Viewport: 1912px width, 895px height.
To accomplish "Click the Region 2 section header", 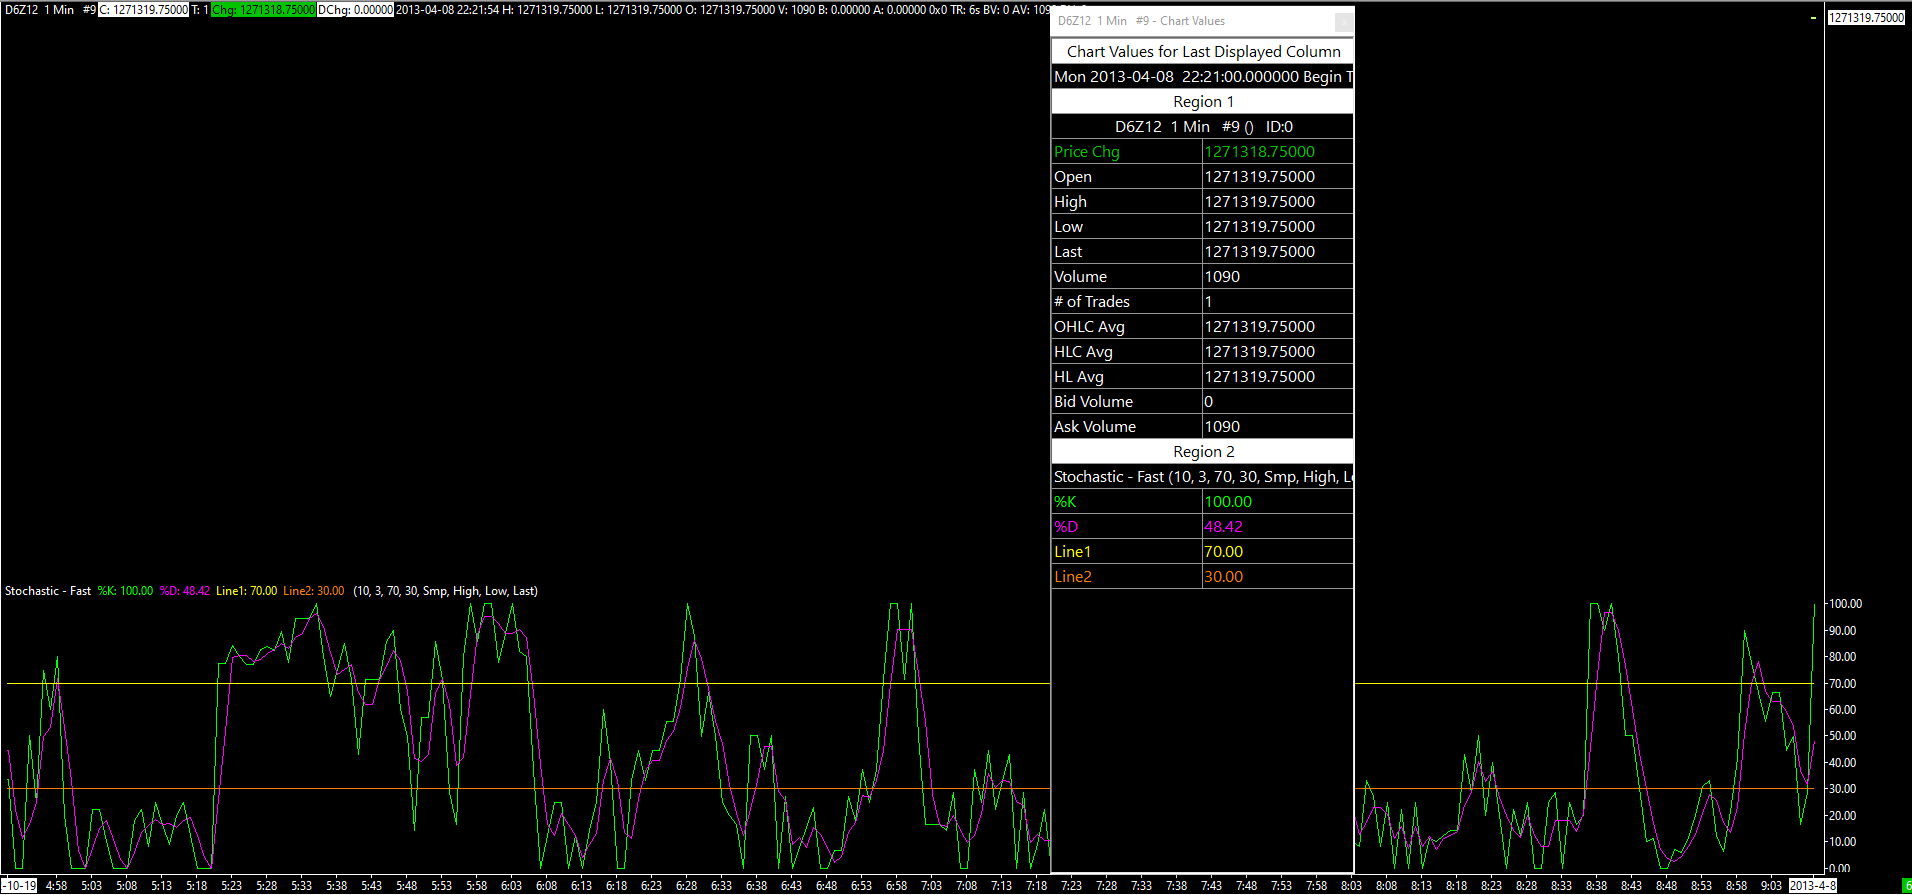I will pos(1202,452).
